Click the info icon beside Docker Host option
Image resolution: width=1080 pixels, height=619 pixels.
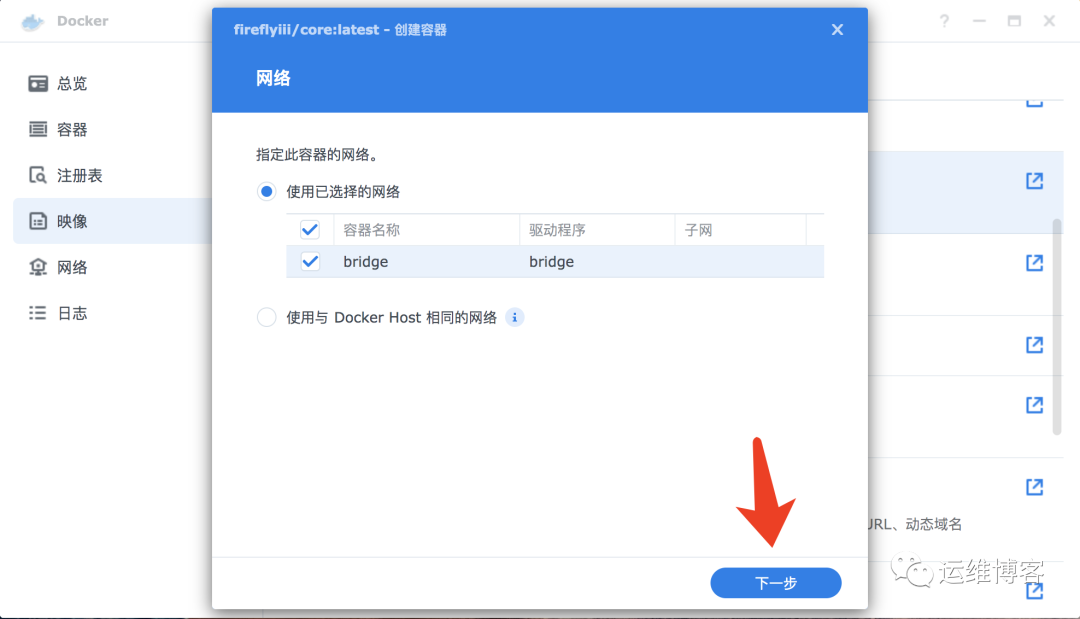(x=515, y=317)
